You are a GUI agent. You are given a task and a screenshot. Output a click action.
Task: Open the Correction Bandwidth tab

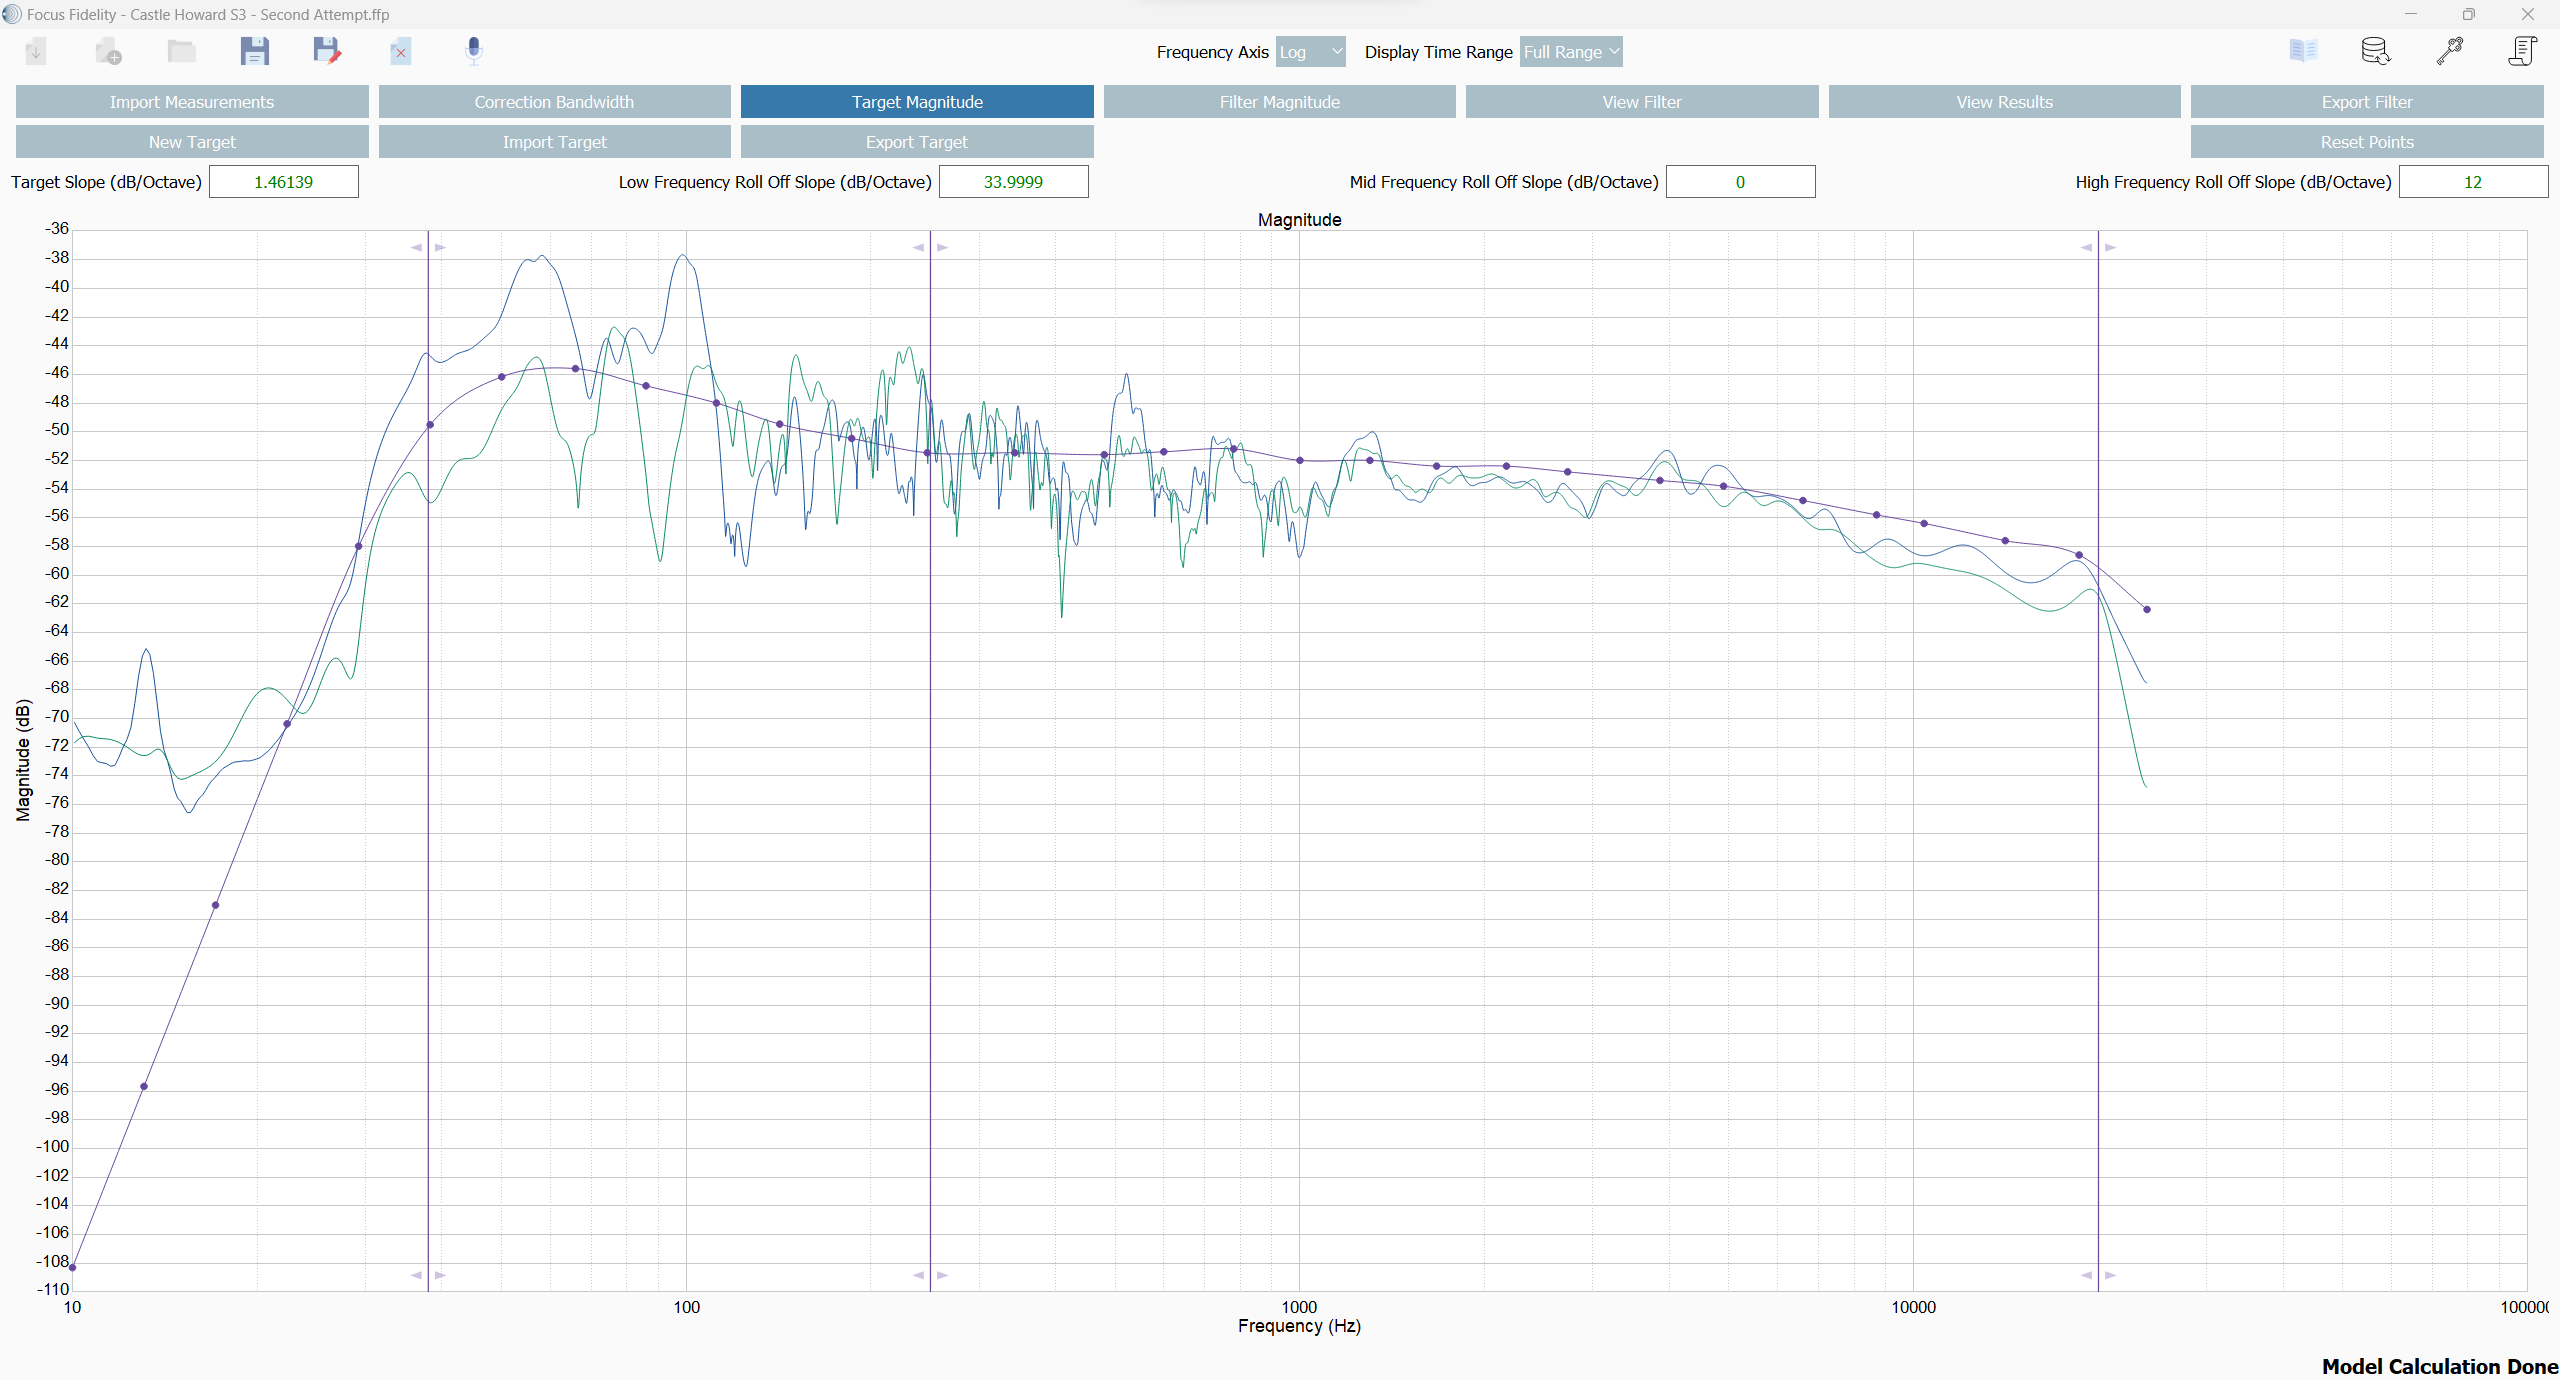click(x=554, y=102)
